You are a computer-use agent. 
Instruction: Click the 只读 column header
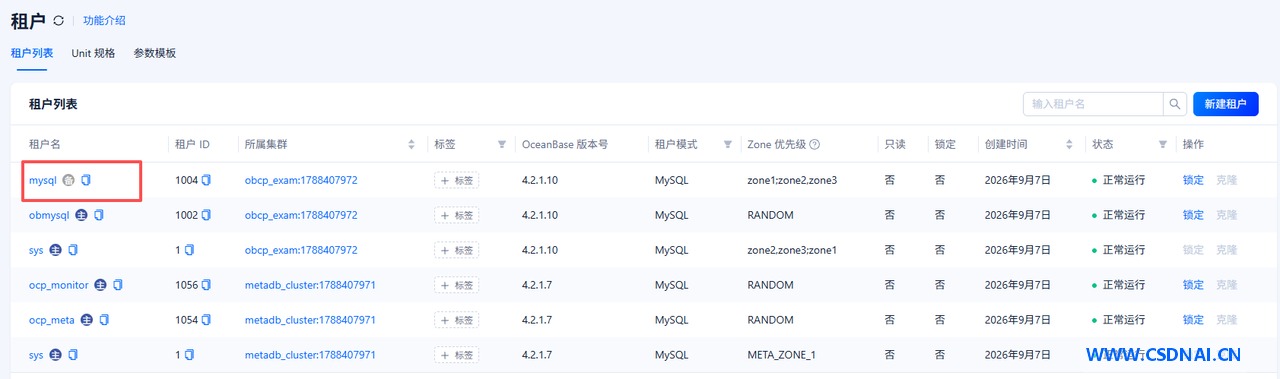click(895, 145)
